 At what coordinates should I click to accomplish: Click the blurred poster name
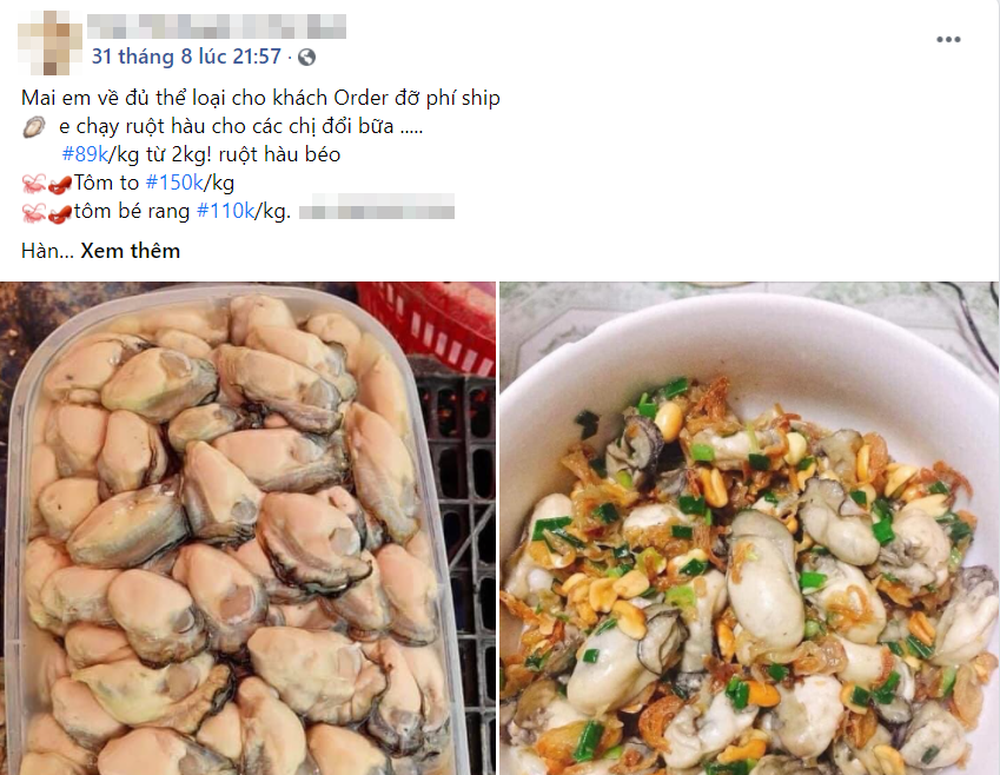tap(217, 27)
